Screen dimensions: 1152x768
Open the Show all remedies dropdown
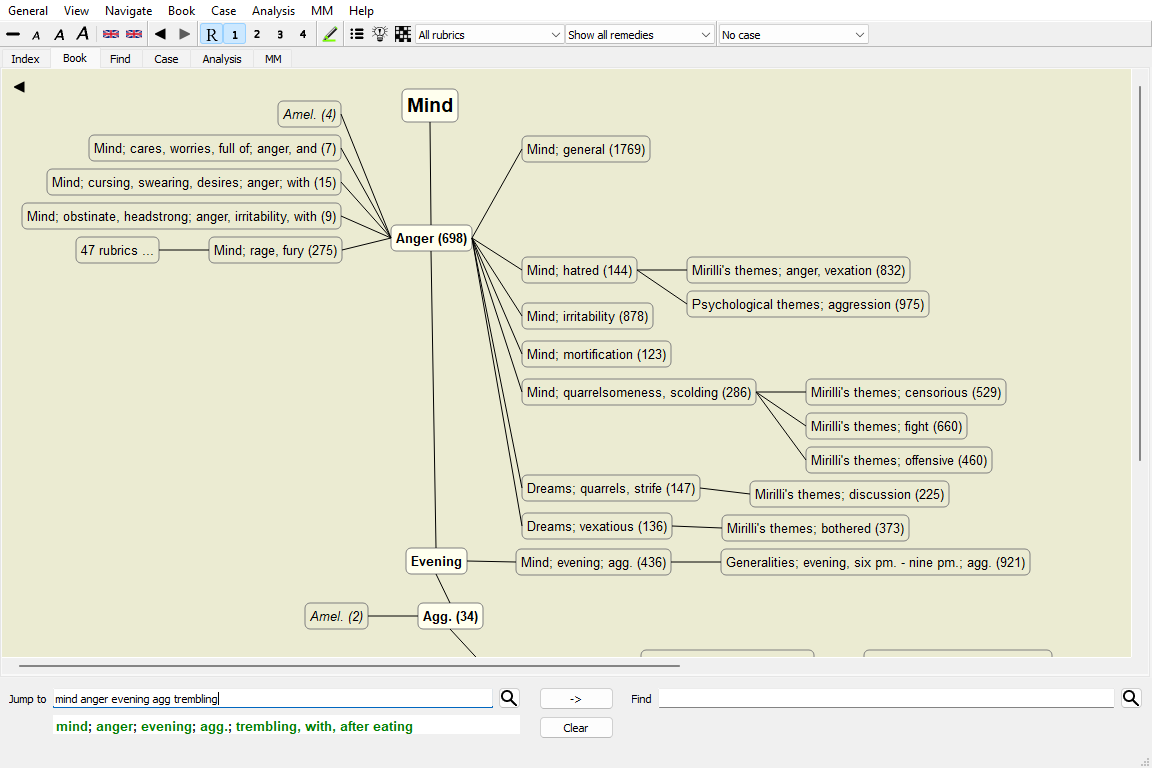tap(639, 35)
